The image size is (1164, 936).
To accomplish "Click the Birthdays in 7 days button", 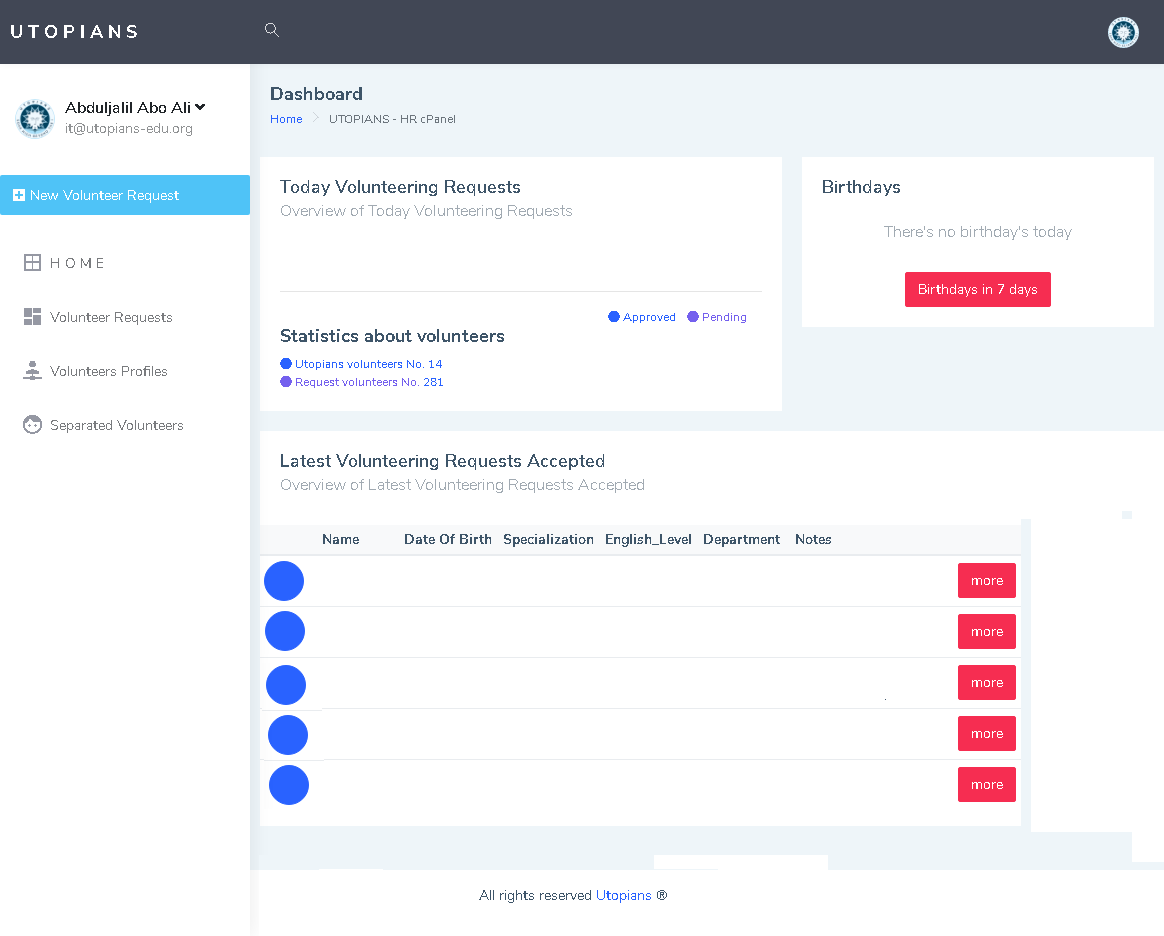I will click(977, 289).
